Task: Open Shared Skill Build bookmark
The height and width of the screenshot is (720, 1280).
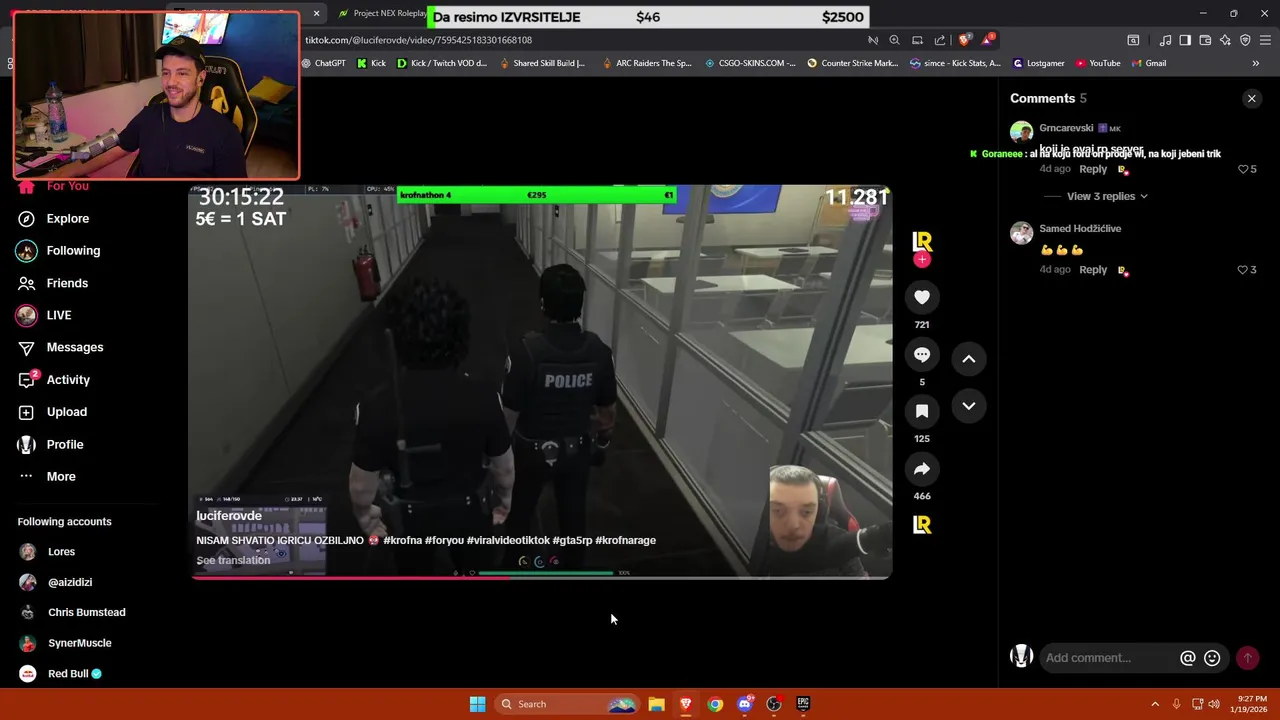Action: (542, 63)
